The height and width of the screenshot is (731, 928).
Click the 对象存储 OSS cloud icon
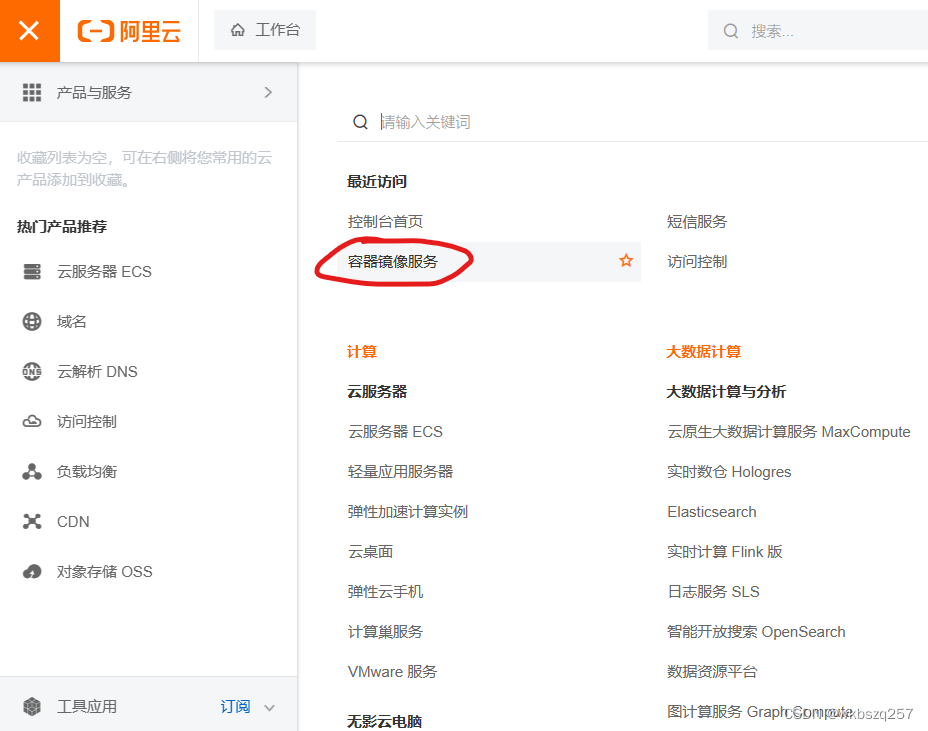(x=32, y=572)
